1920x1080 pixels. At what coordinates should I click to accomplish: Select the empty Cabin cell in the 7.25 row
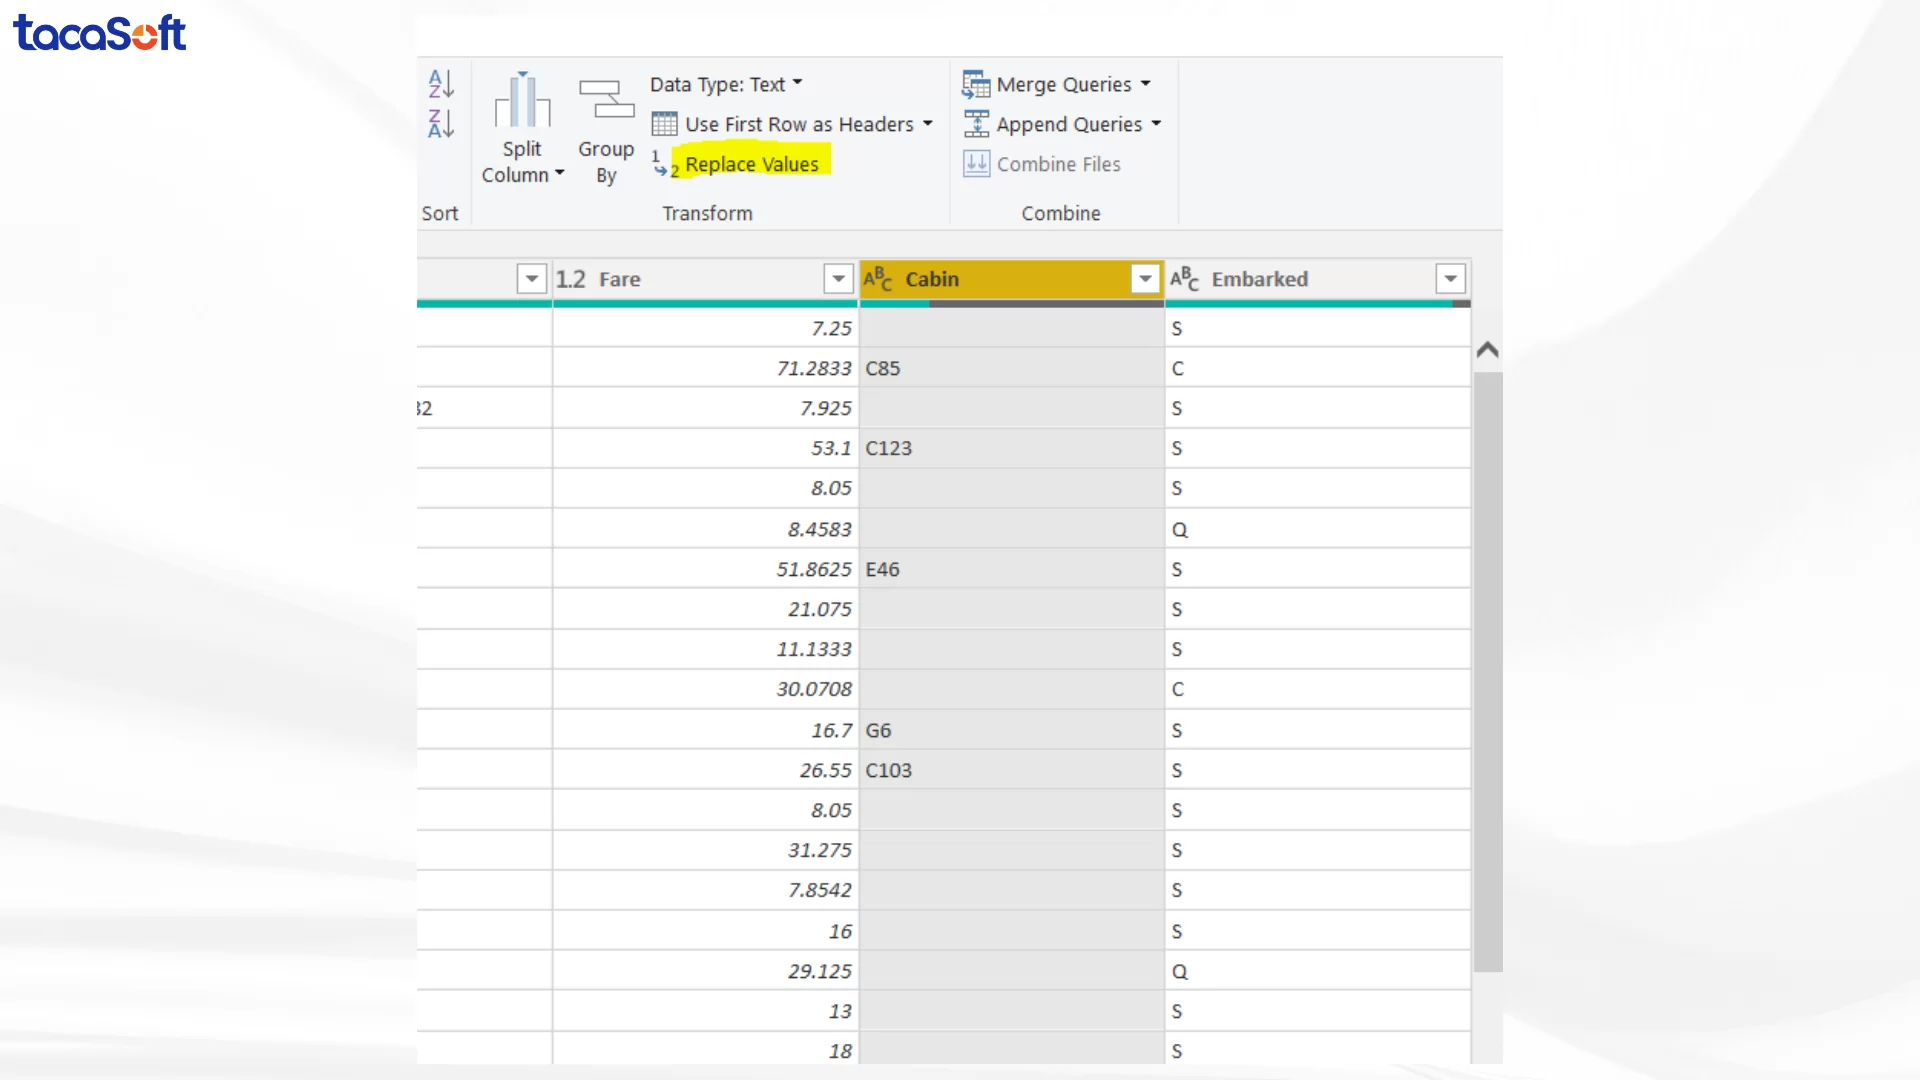pyautogui.click(x=1011, y=328)
